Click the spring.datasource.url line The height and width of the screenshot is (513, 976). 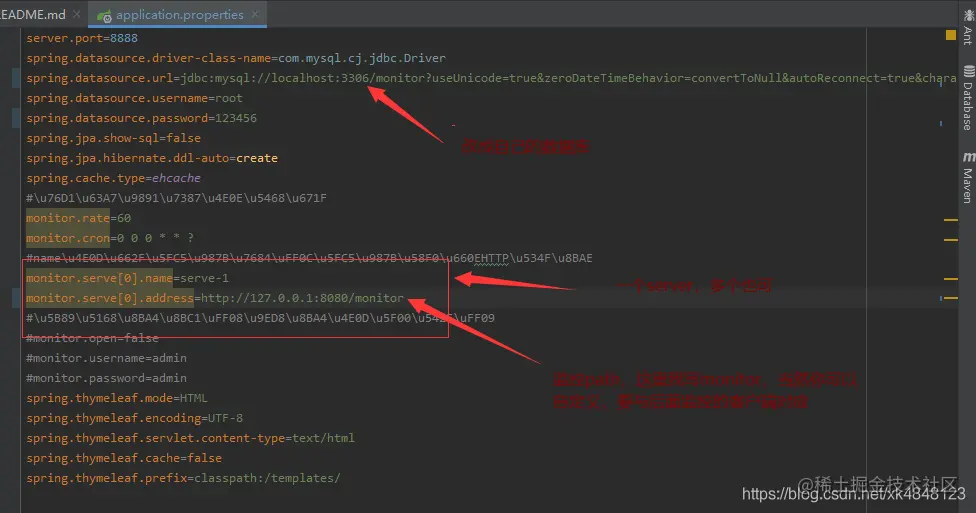click(490, 78)
